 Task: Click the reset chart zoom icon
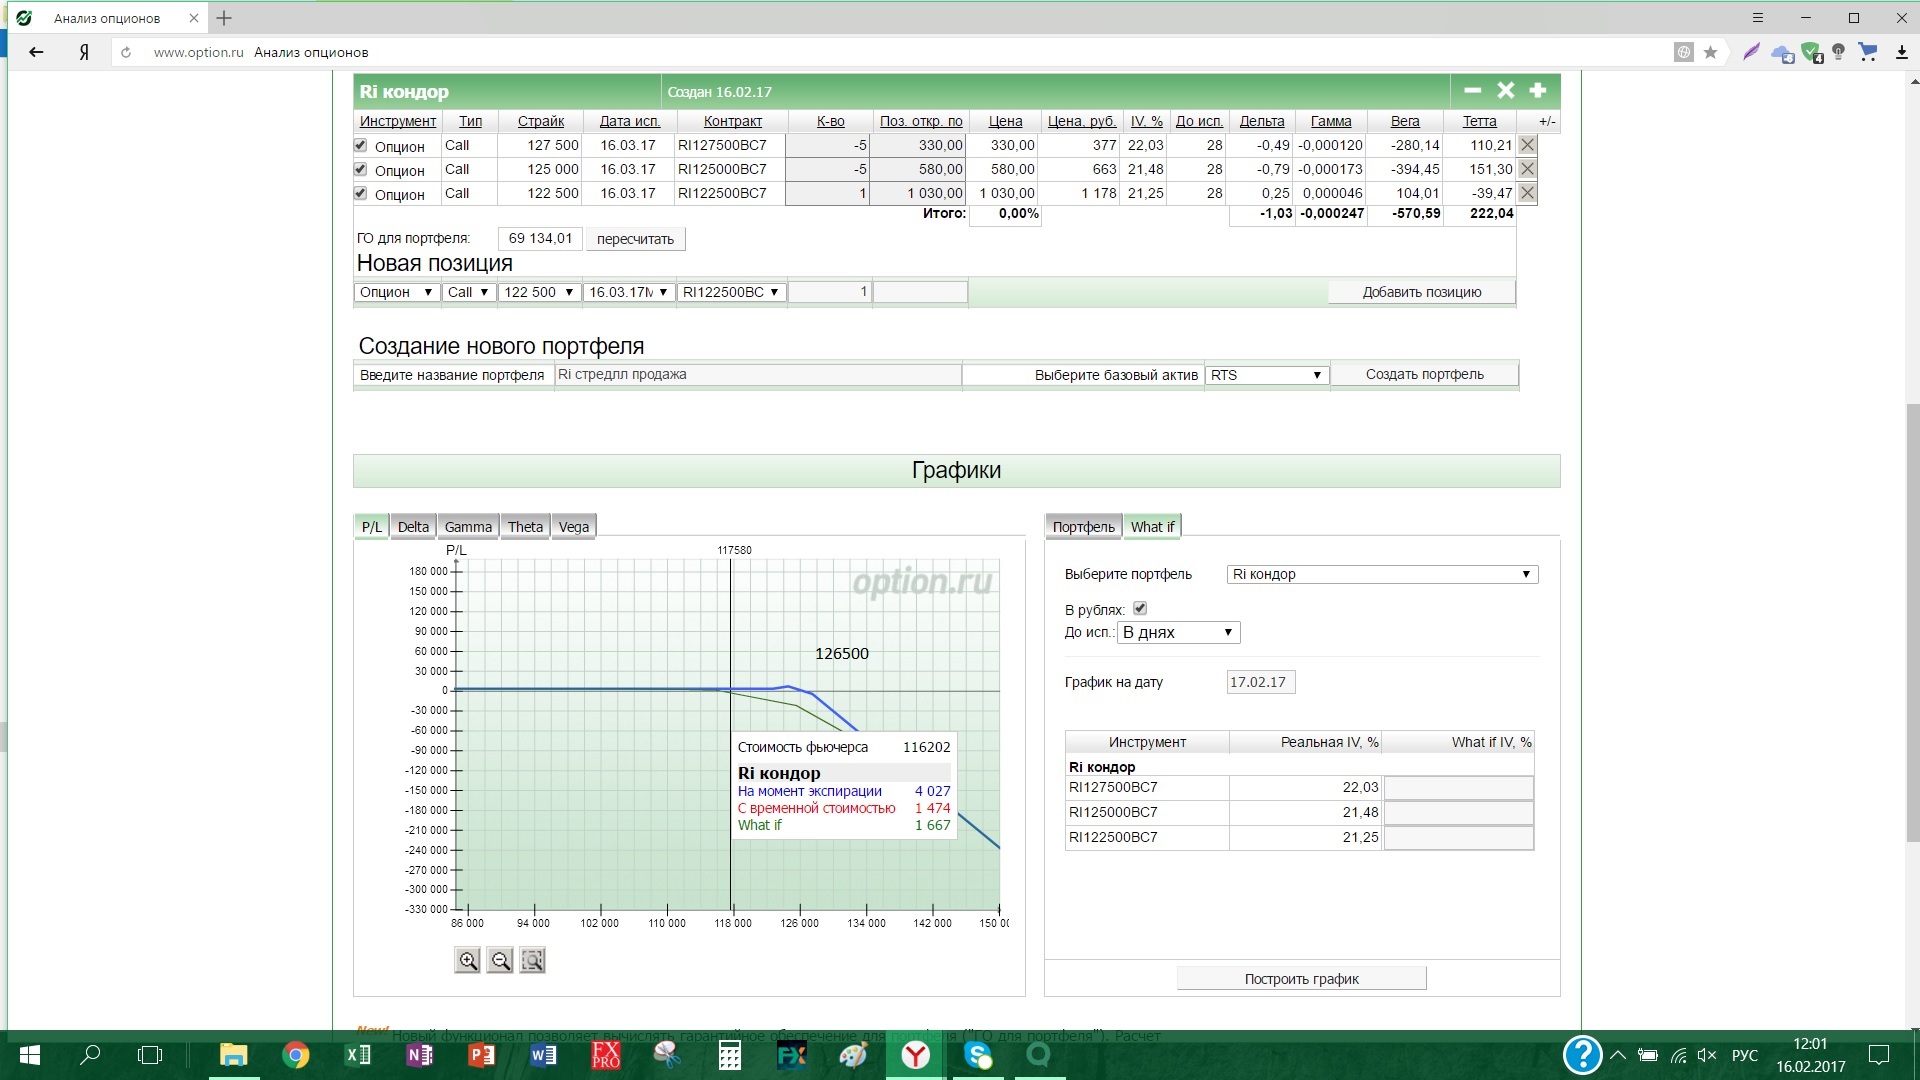533,961
